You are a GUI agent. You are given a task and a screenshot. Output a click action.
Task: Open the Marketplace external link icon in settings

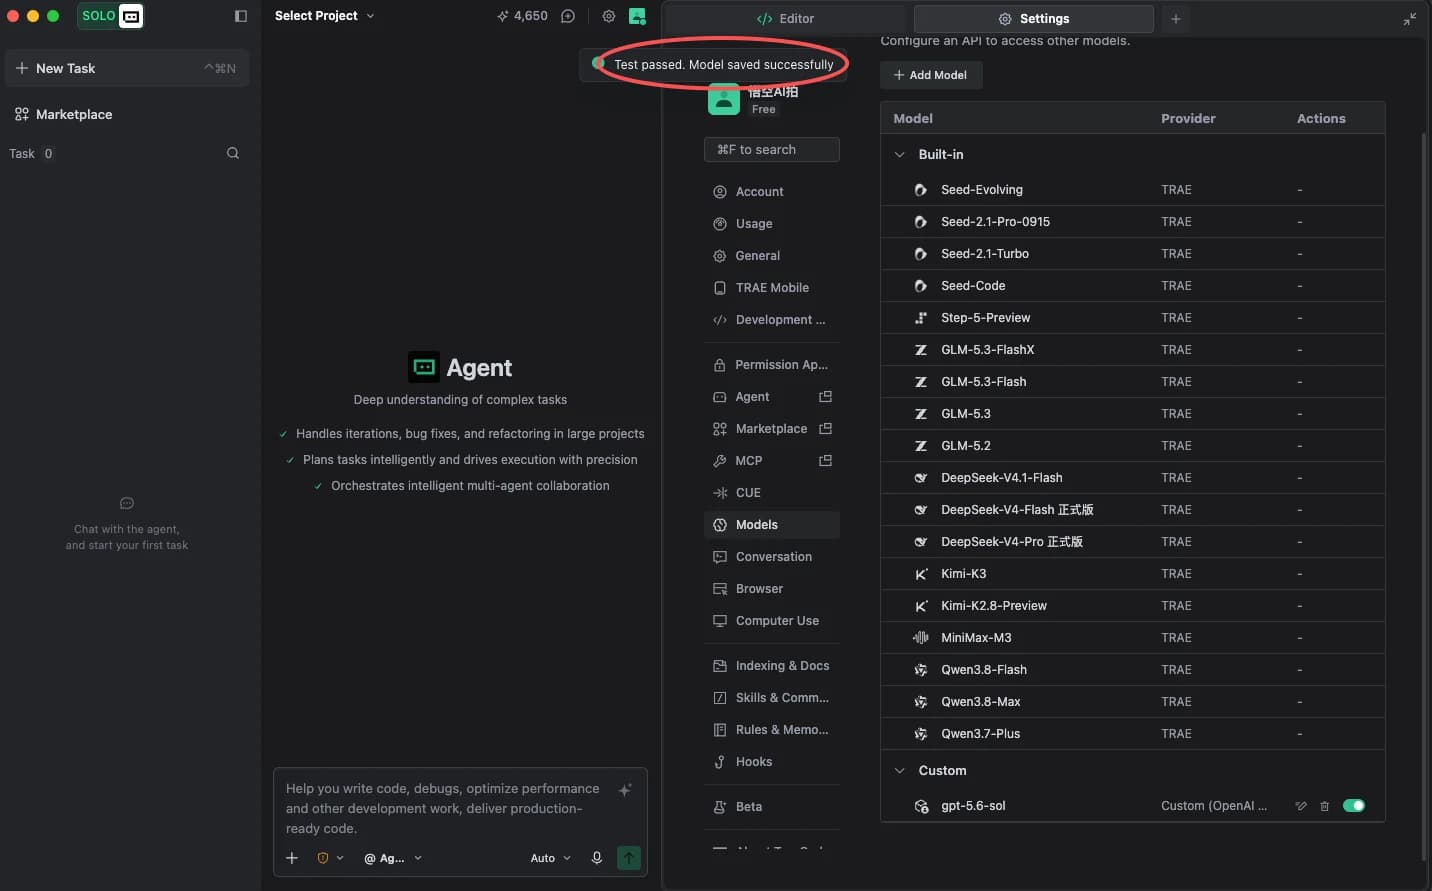pyautogui.click(x=826, y=429)
